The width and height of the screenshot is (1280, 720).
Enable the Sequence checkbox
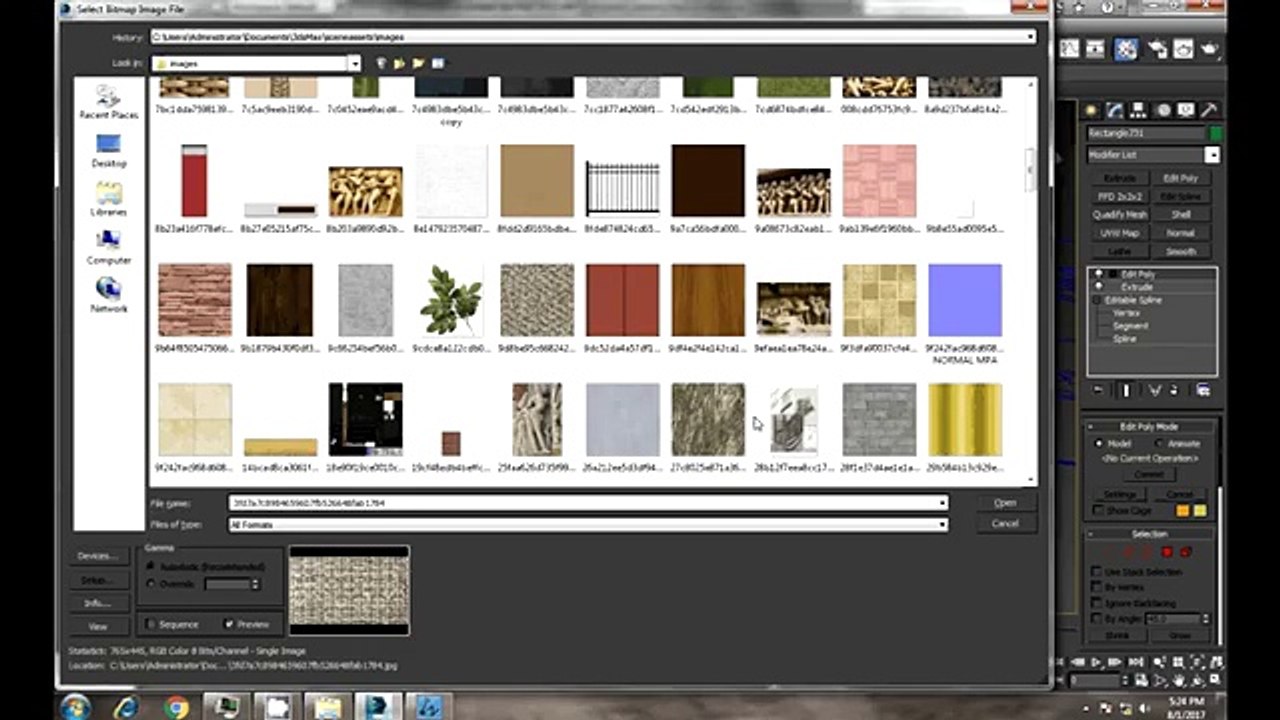(151, 624)
